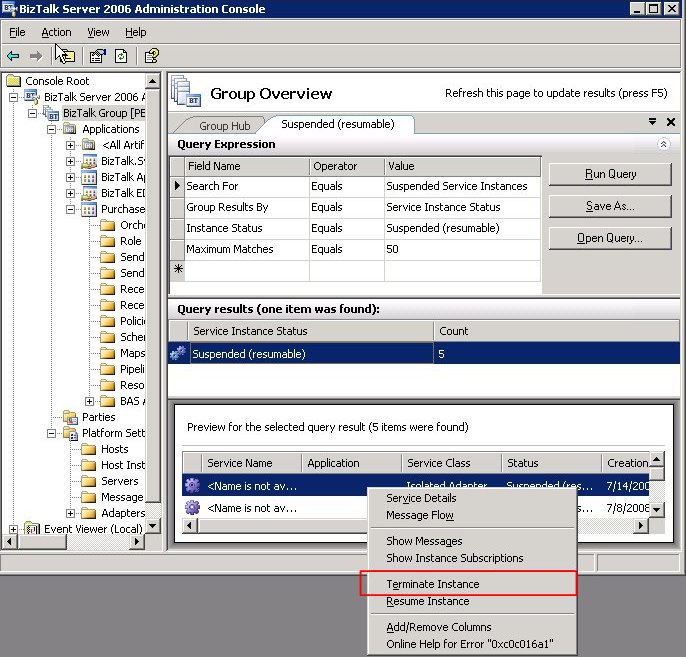
Task: Select the Parties node icon
Action: 71,417
